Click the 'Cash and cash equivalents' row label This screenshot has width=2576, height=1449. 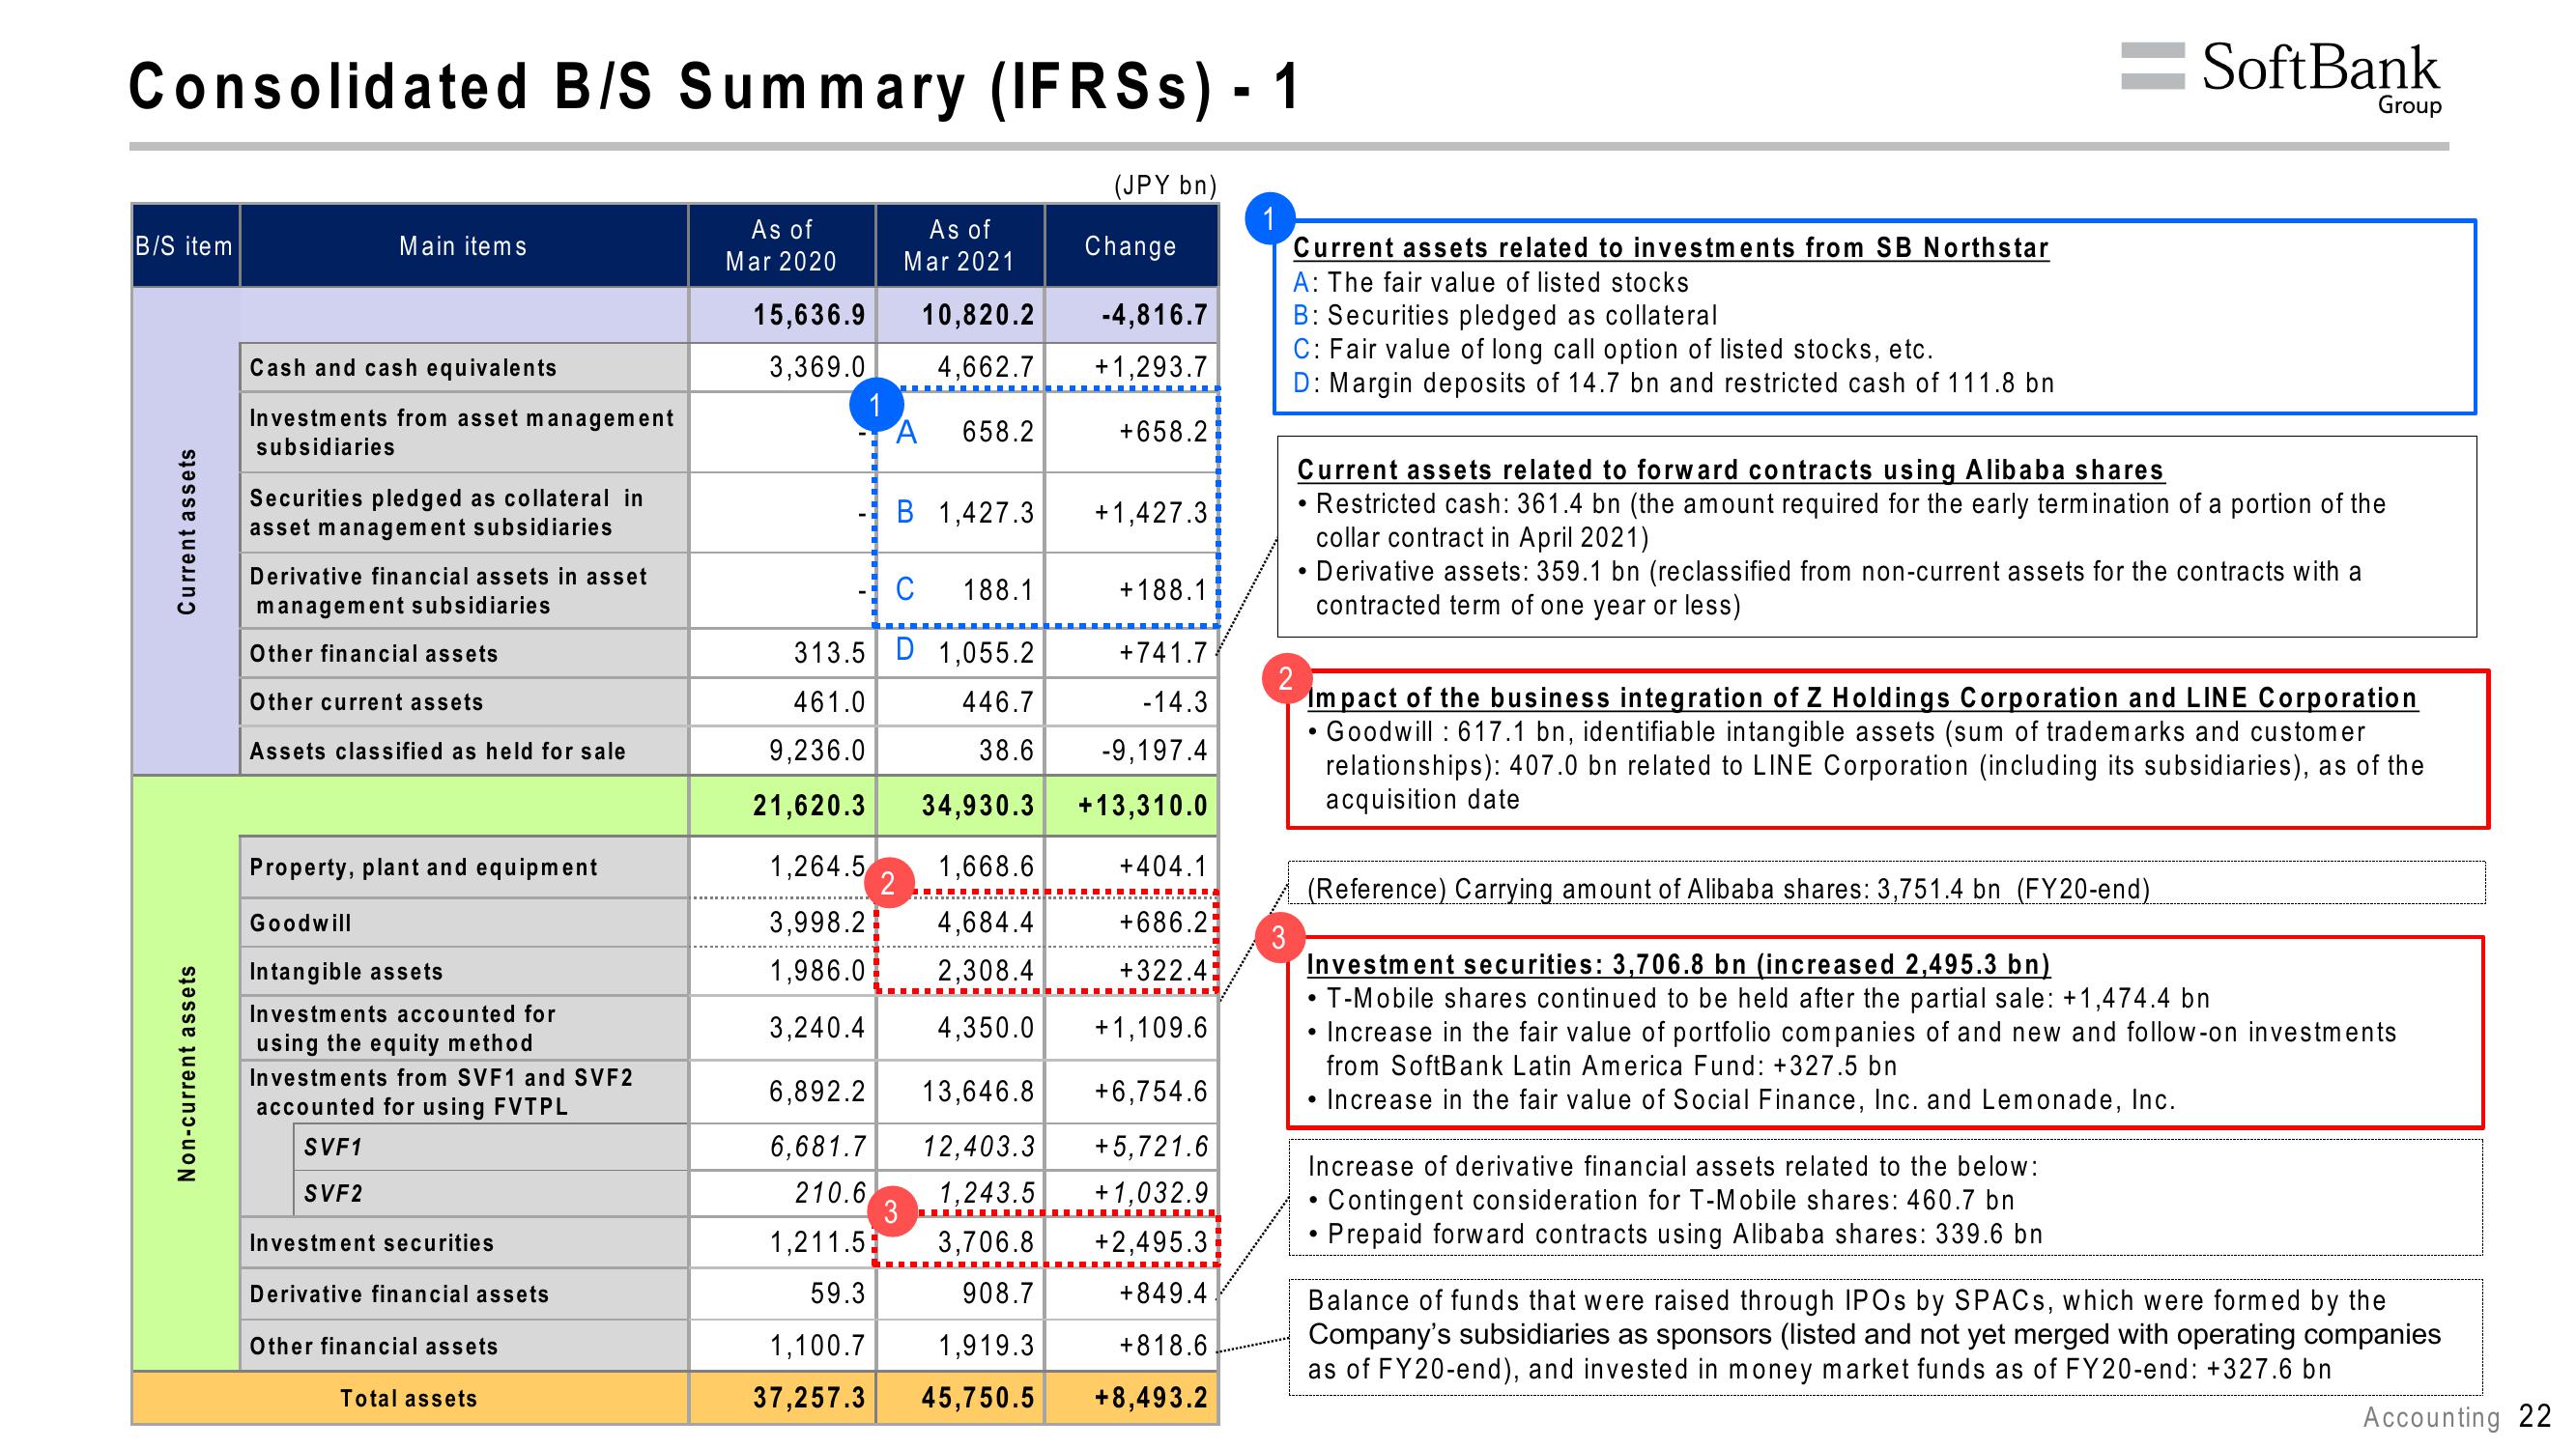pos(403,368)
